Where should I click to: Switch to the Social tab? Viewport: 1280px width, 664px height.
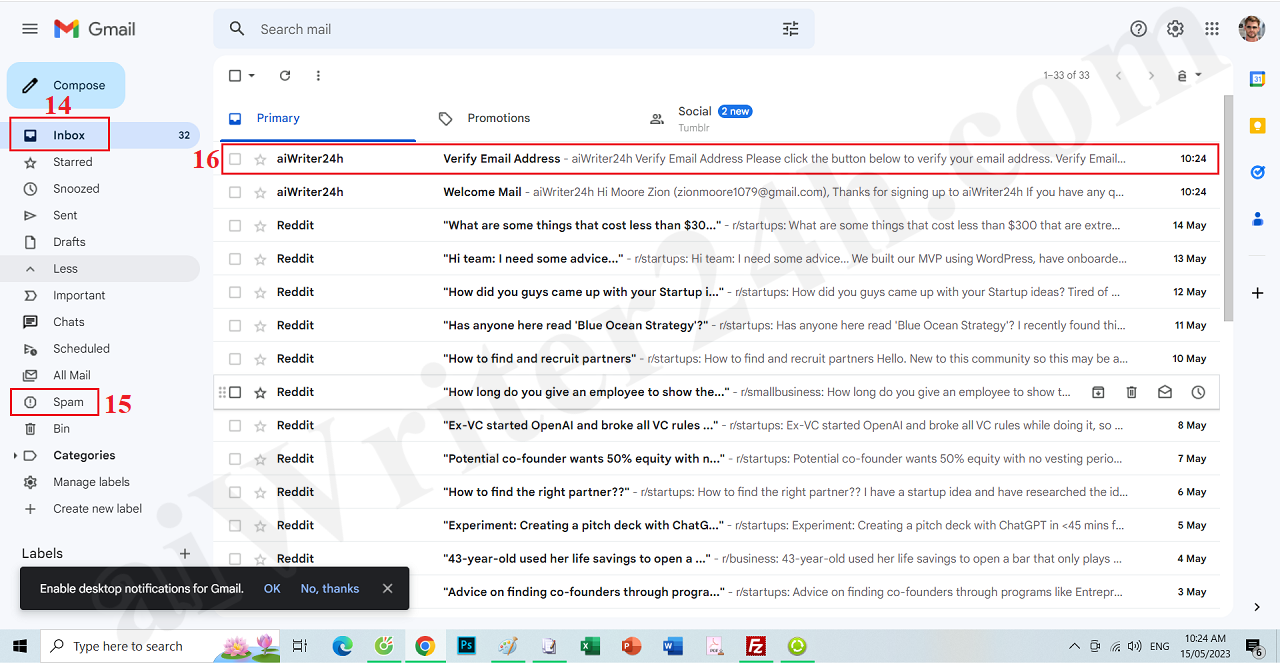click(694, 118)
